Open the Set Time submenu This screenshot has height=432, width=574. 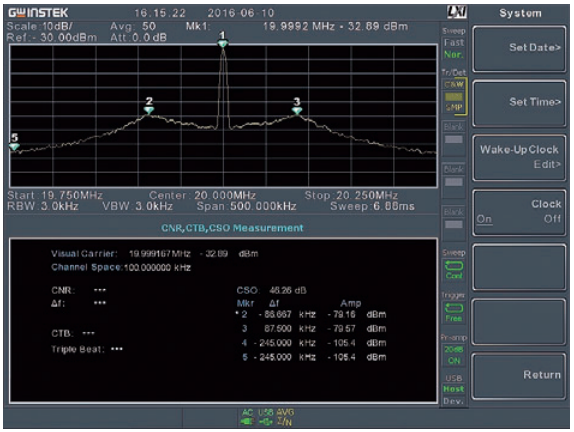(519, 103)
